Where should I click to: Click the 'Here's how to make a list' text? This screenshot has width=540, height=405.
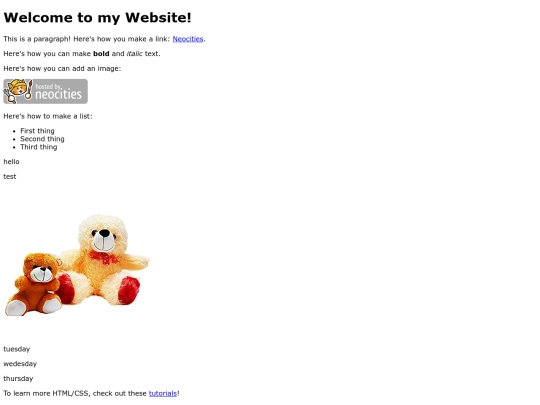click(48, 116)
